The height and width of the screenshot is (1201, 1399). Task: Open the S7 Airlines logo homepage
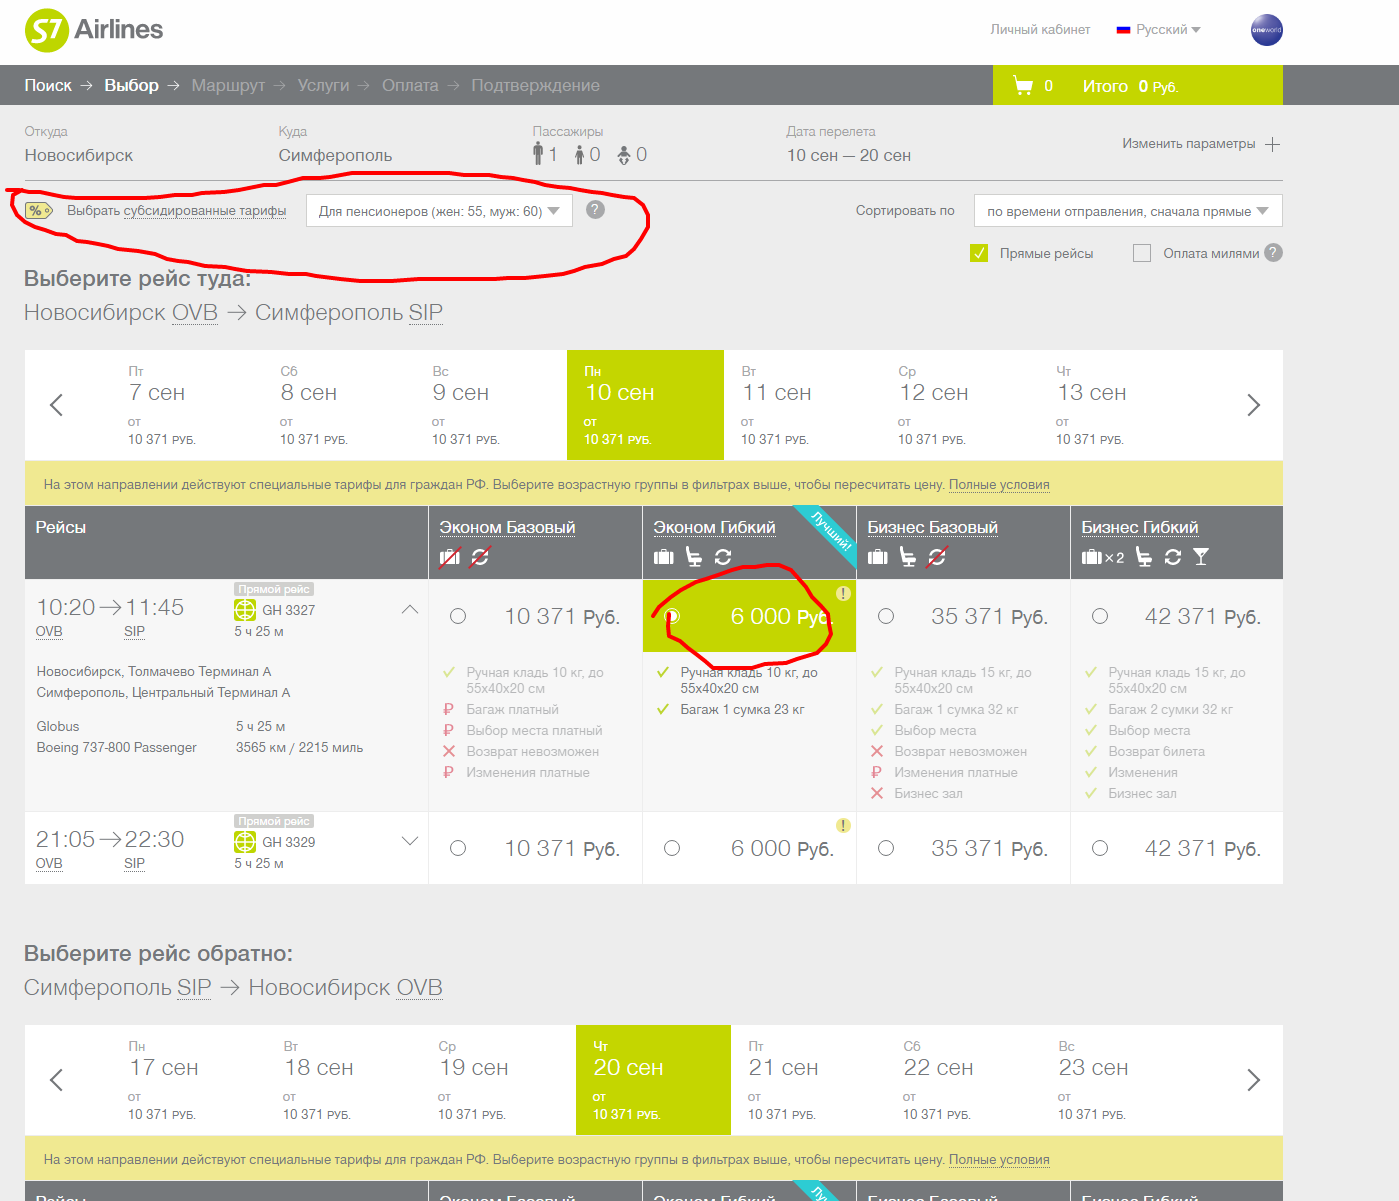(x=94, y=30)
